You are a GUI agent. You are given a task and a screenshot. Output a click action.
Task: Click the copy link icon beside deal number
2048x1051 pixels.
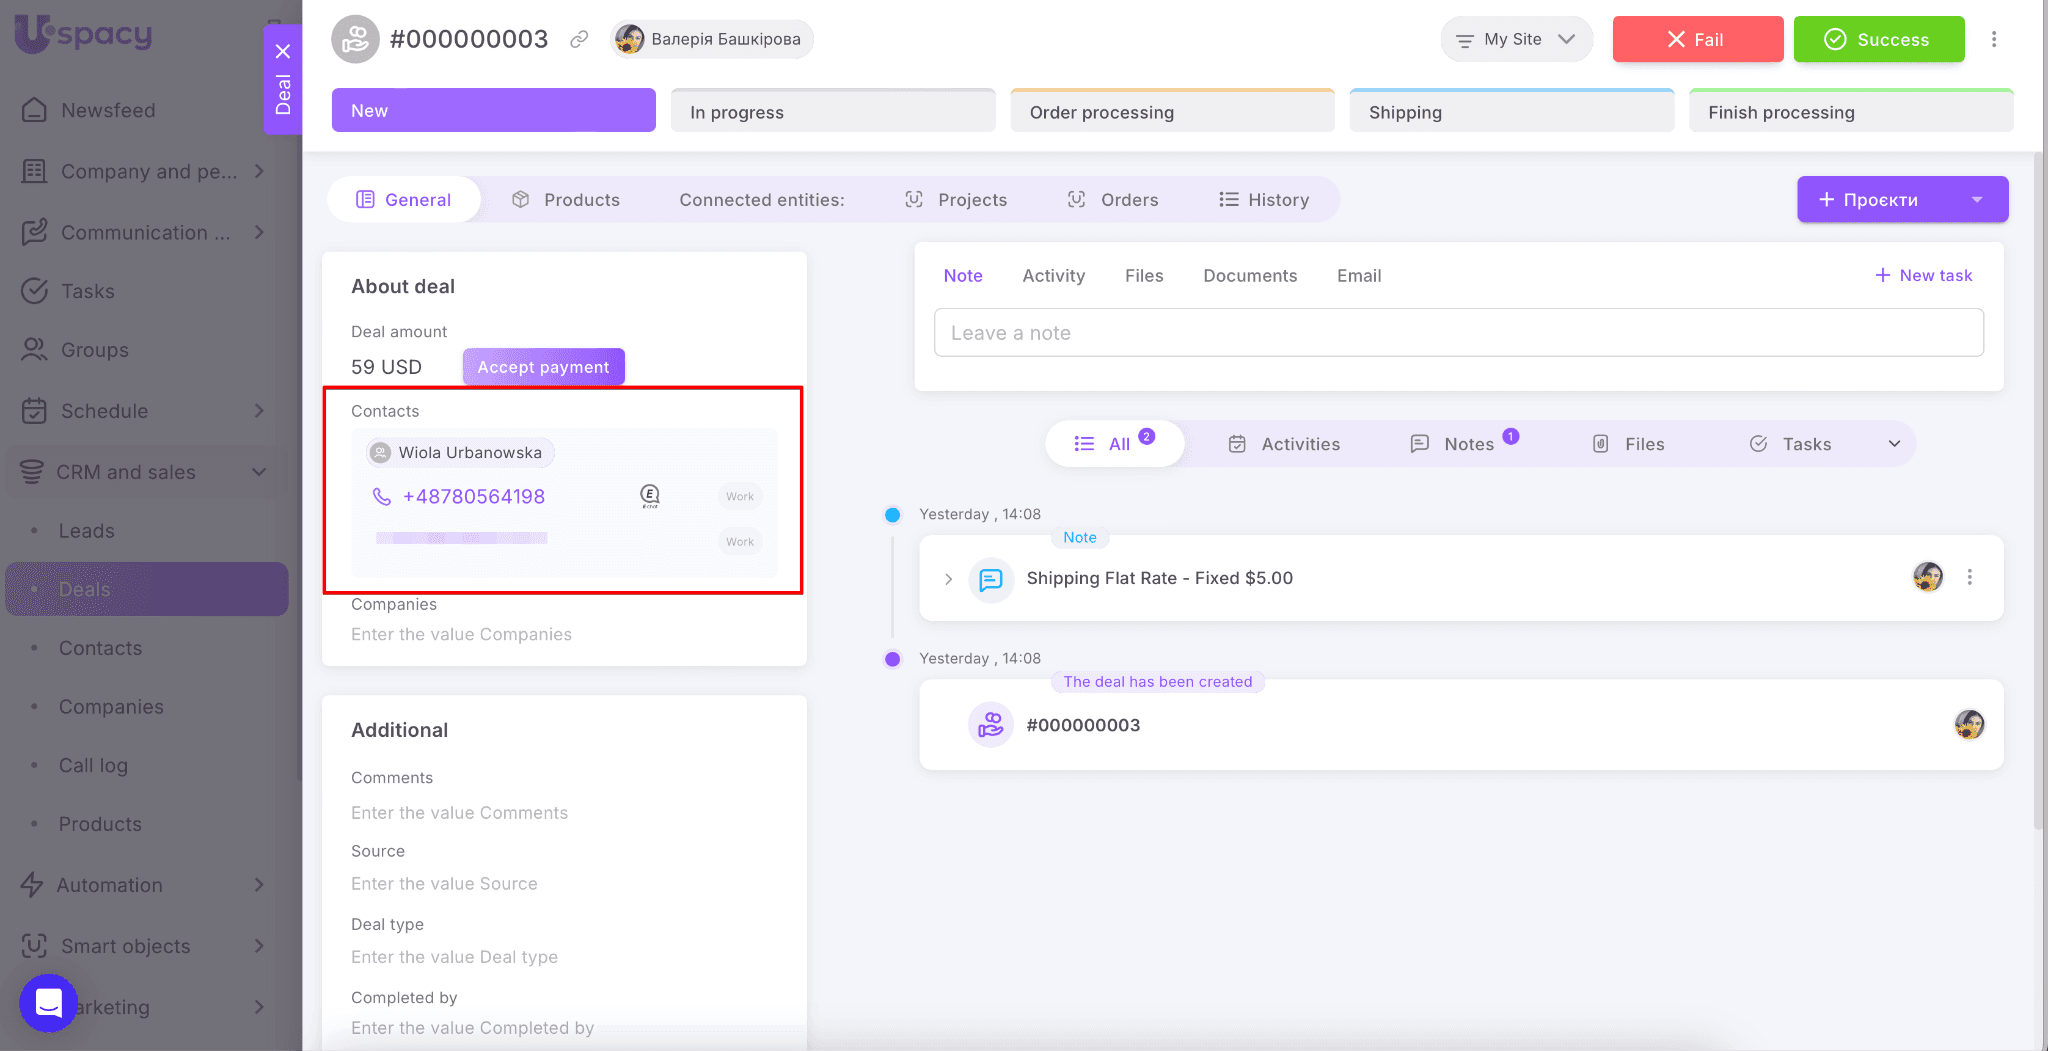point(579,40)
